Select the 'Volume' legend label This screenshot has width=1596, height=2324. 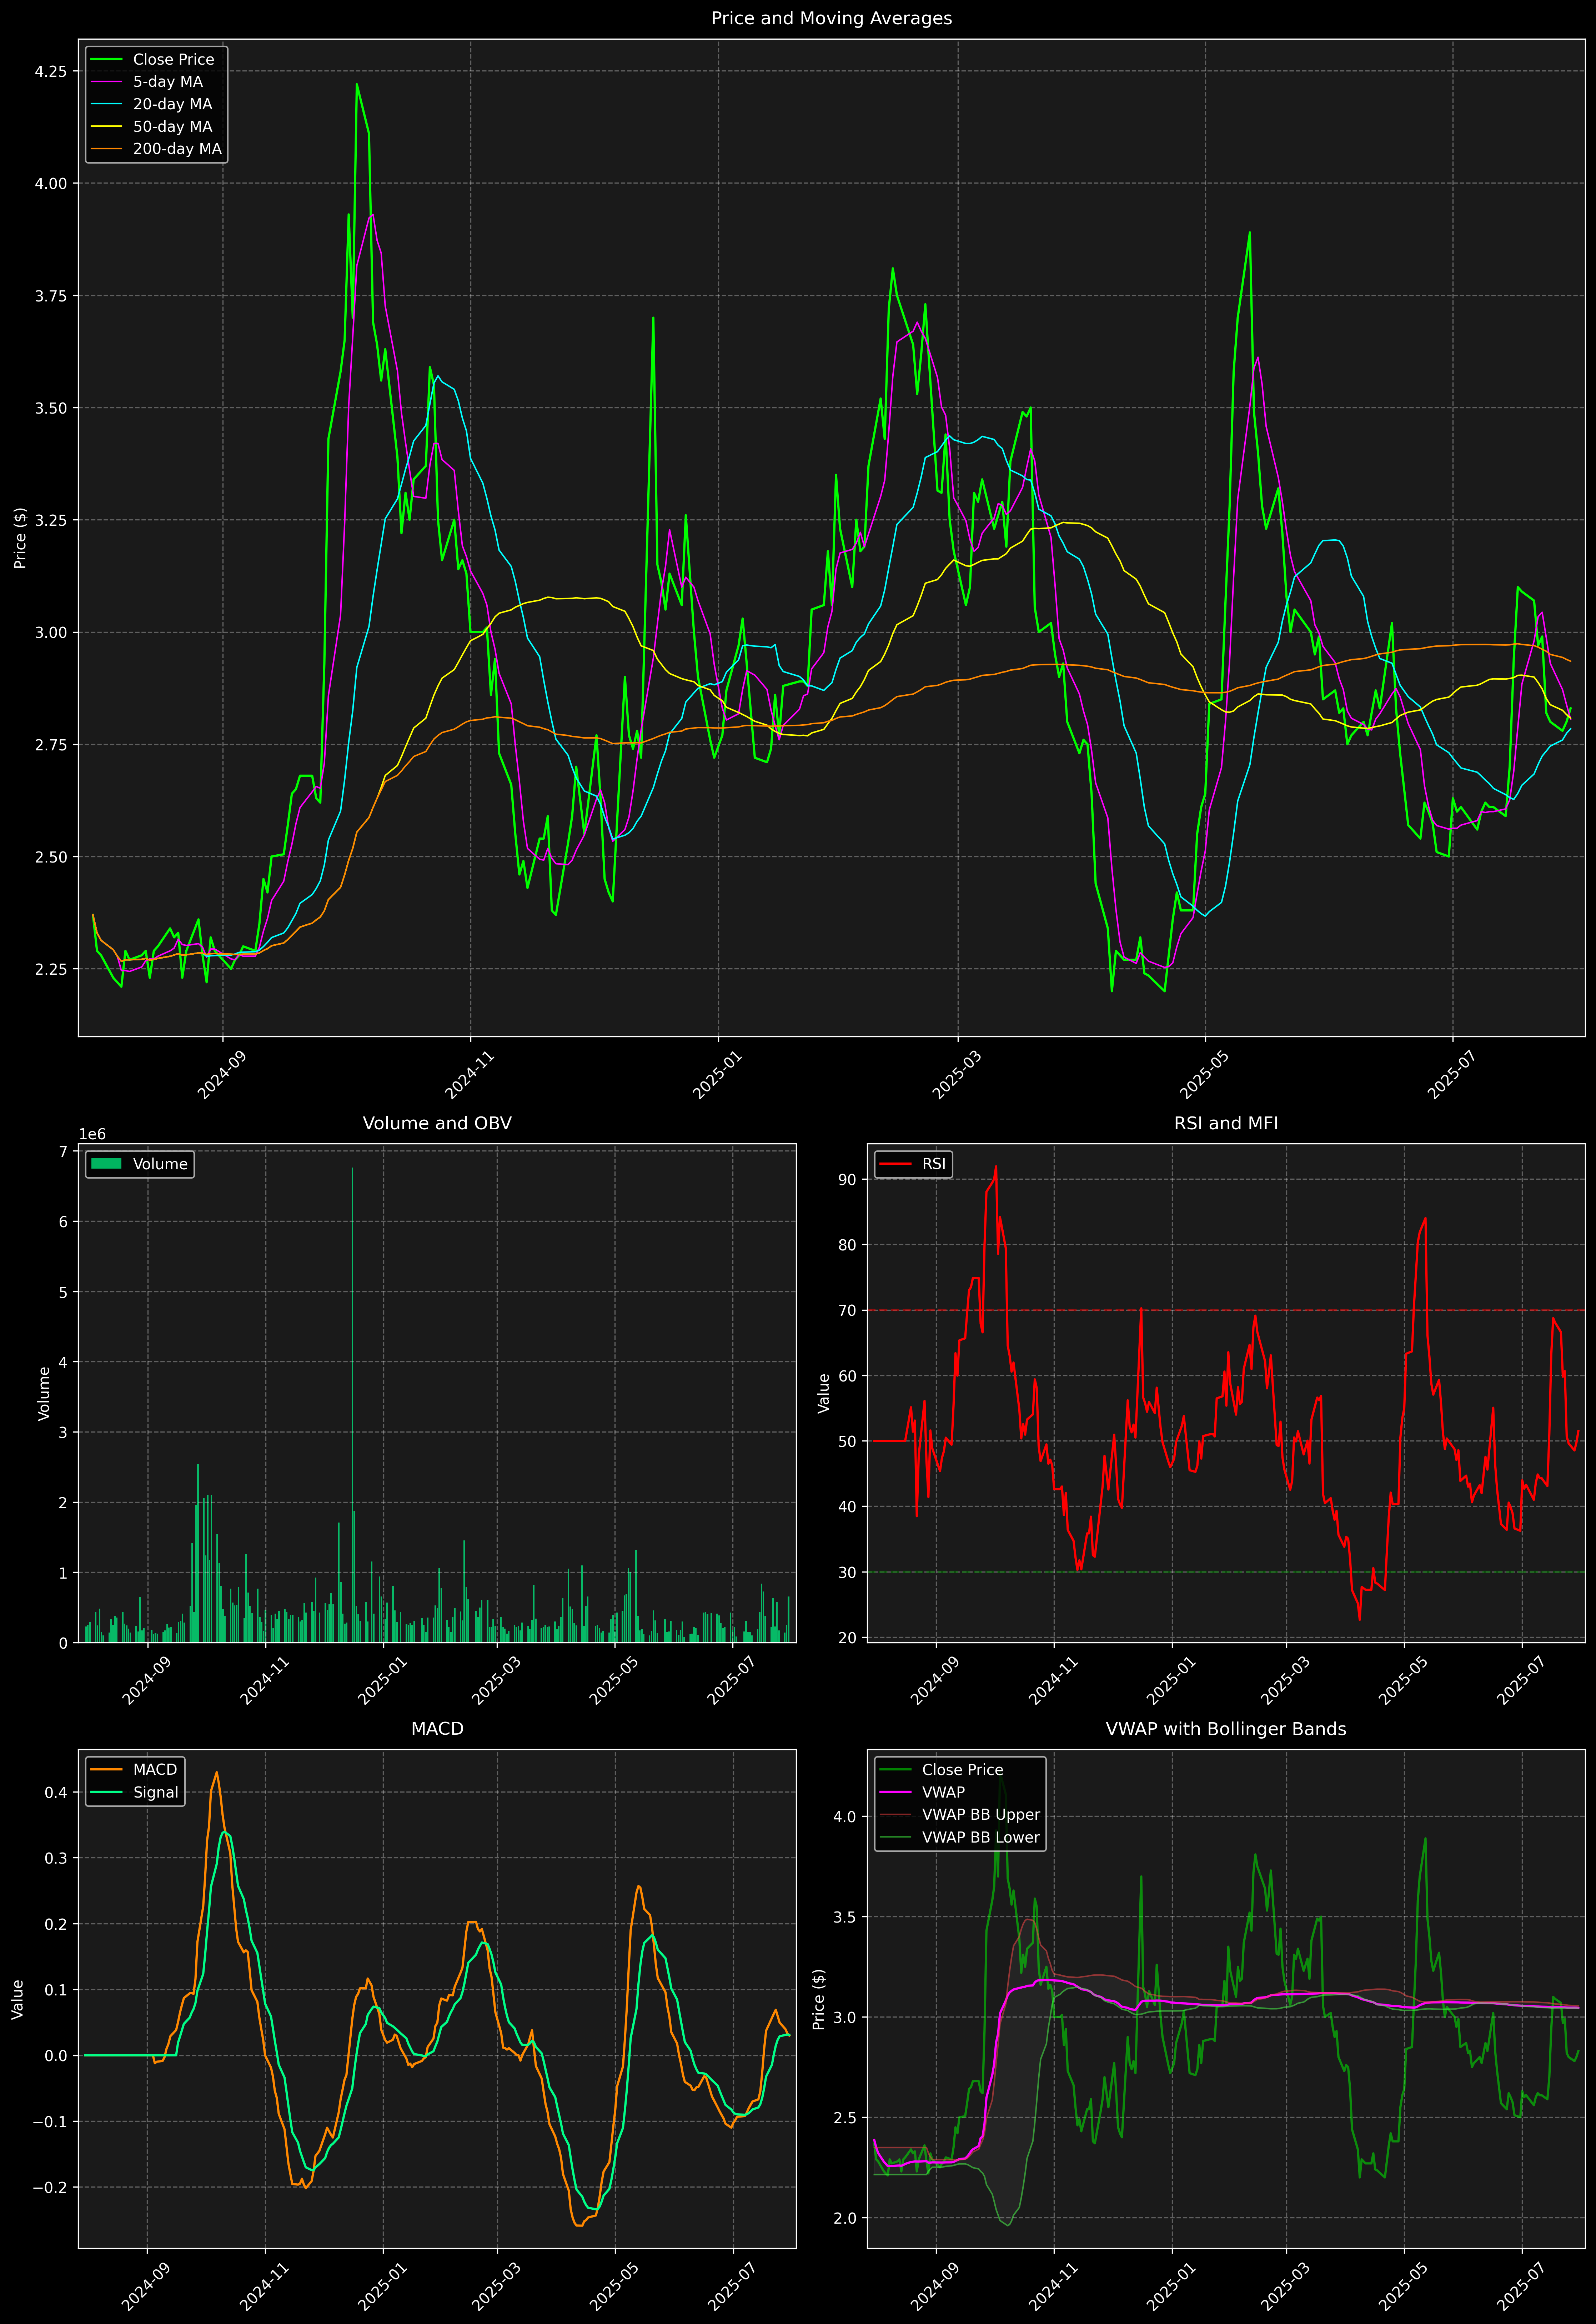tap(160, 1164)
